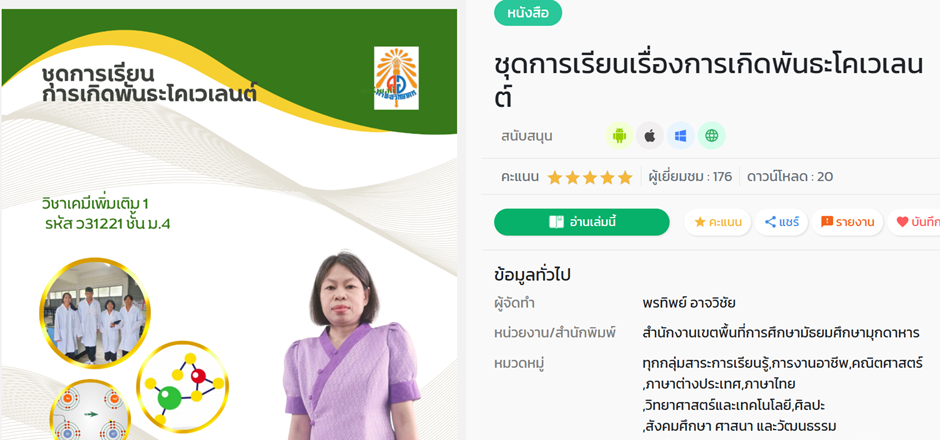Click the lab group photo circle

click(x=95, y=313)
